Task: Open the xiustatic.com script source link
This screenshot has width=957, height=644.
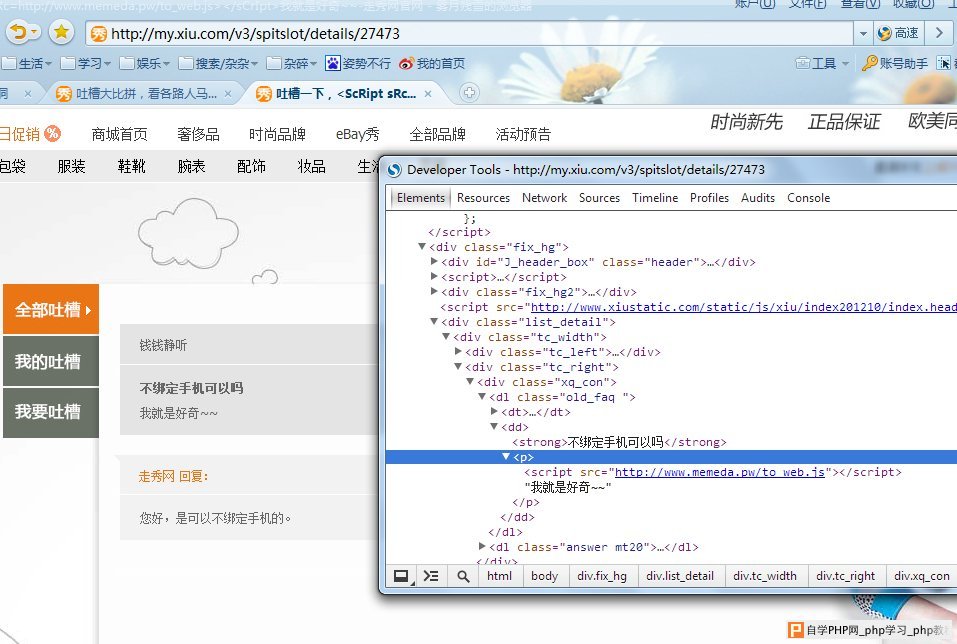Action: [x=743, y=307]
